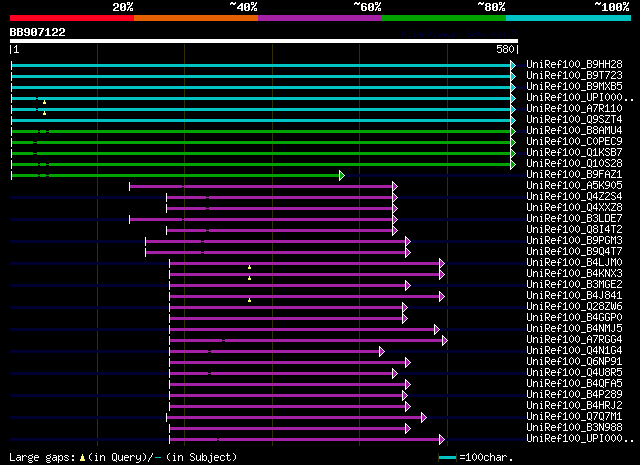Click yellow query-gap symbol in the legend
The height and width of the screenshot is (465, 640).
coord(82,458)
